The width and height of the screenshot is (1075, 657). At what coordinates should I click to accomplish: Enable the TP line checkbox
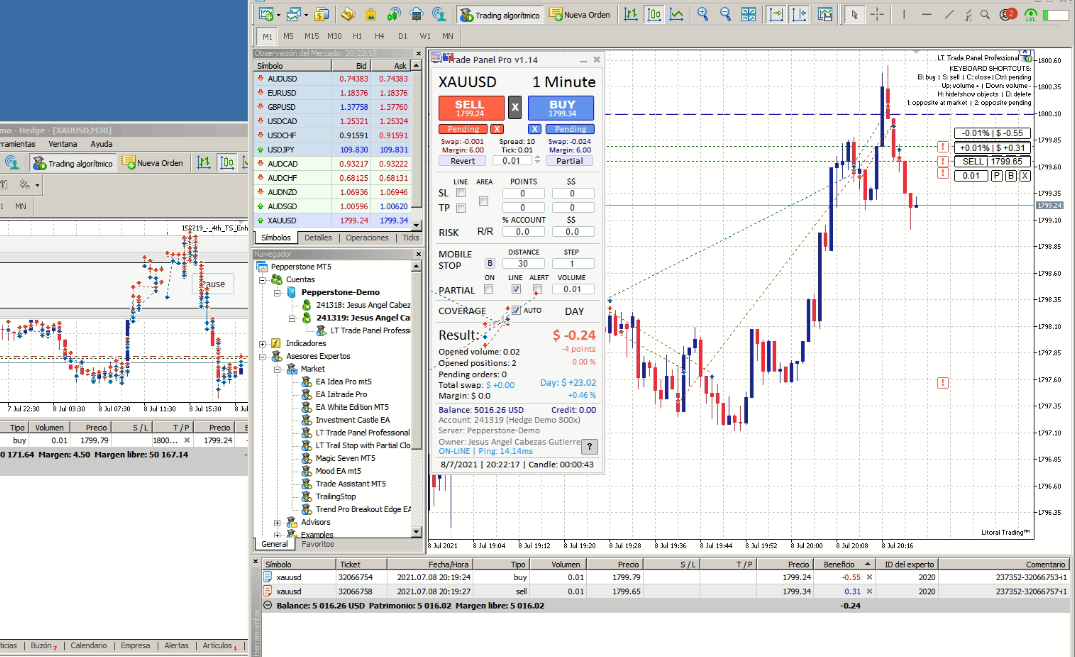coord(461,207)
